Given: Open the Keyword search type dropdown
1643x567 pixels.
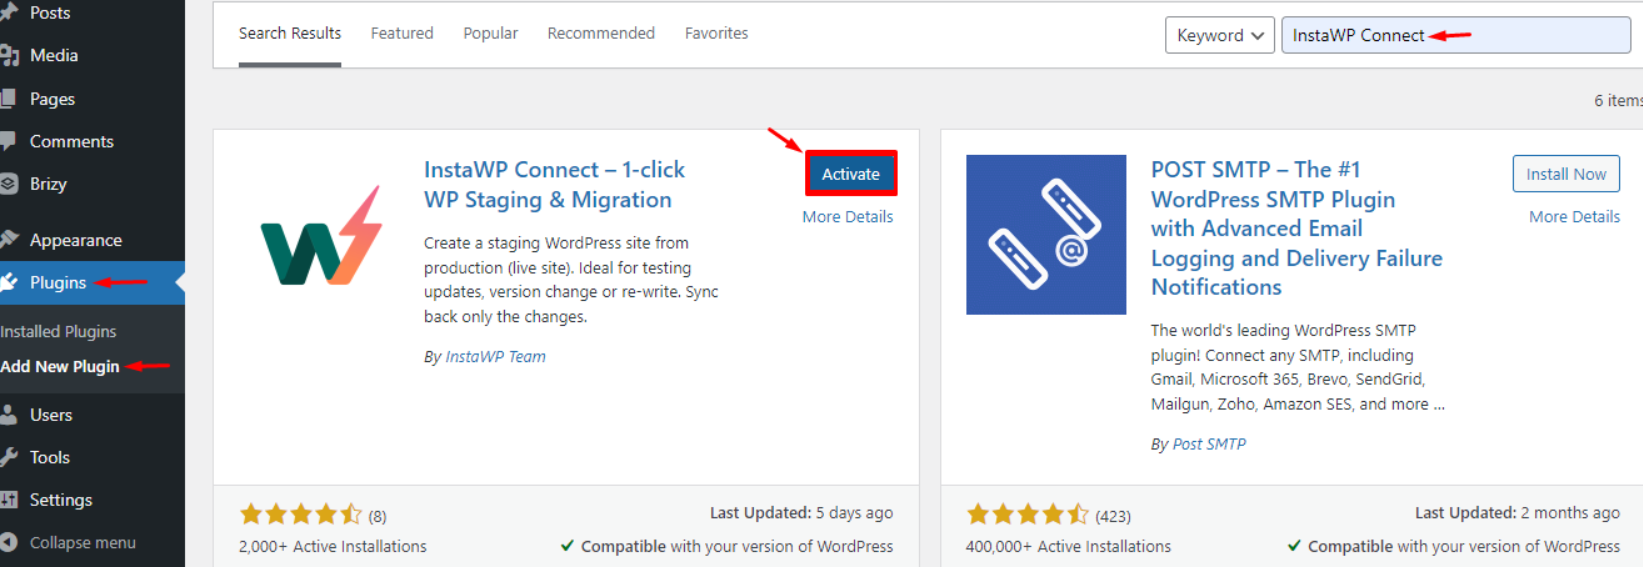Looking at the screenshot, I should click(x=1220, y=35).
